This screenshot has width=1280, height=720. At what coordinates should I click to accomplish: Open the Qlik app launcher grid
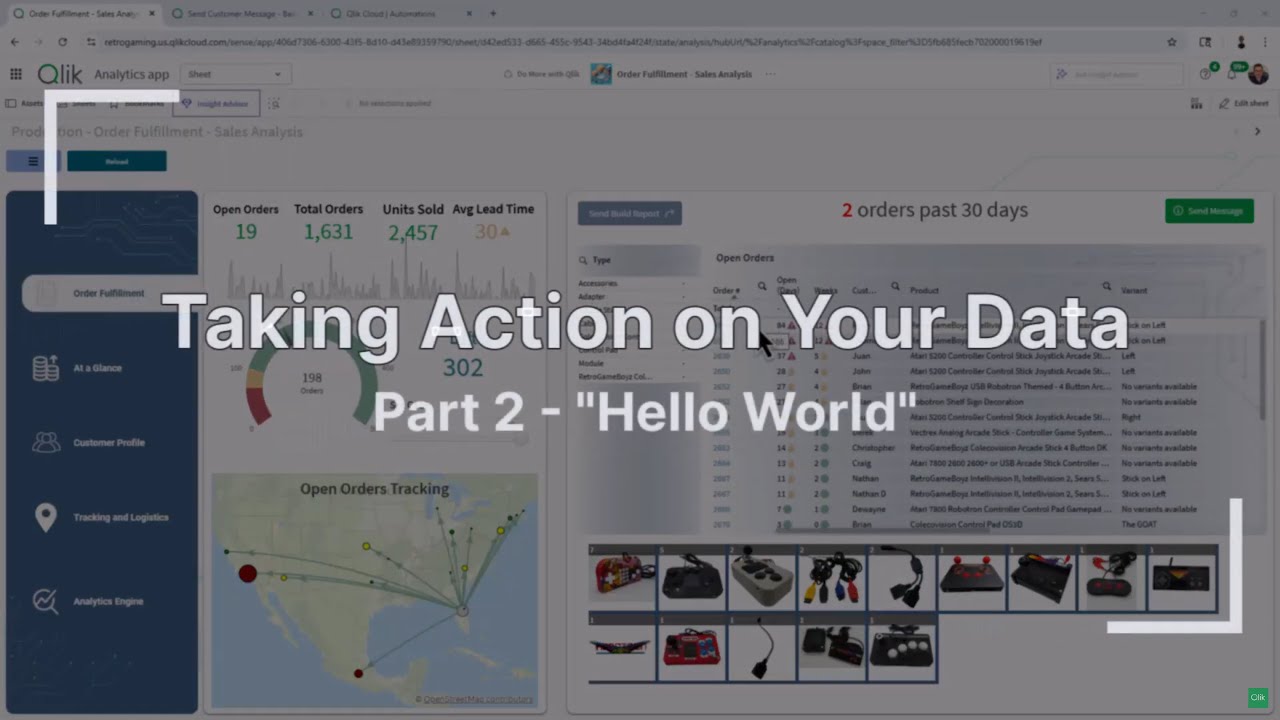click(x=16, y=74)
